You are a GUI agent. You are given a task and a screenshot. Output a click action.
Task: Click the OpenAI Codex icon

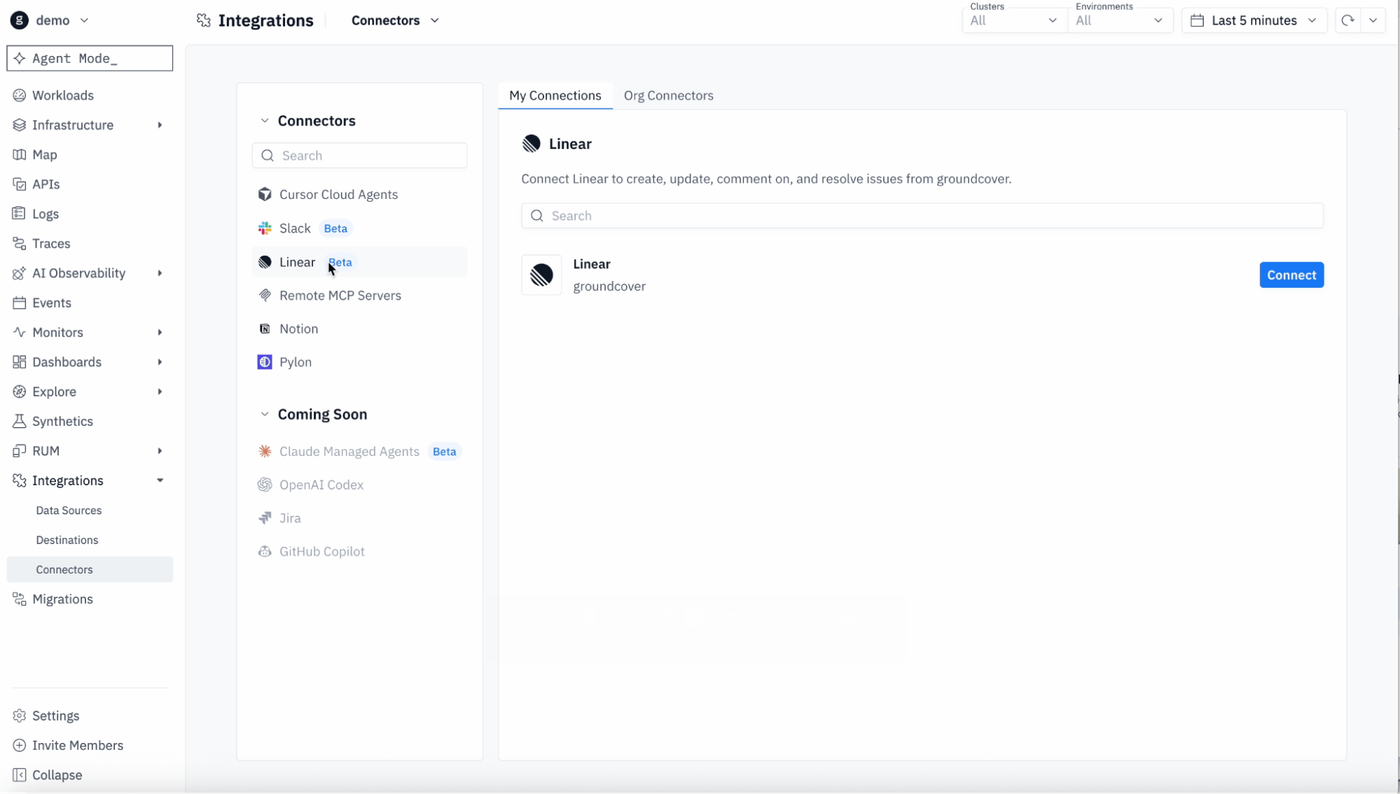pyautogui.click(x=265, y=485)
